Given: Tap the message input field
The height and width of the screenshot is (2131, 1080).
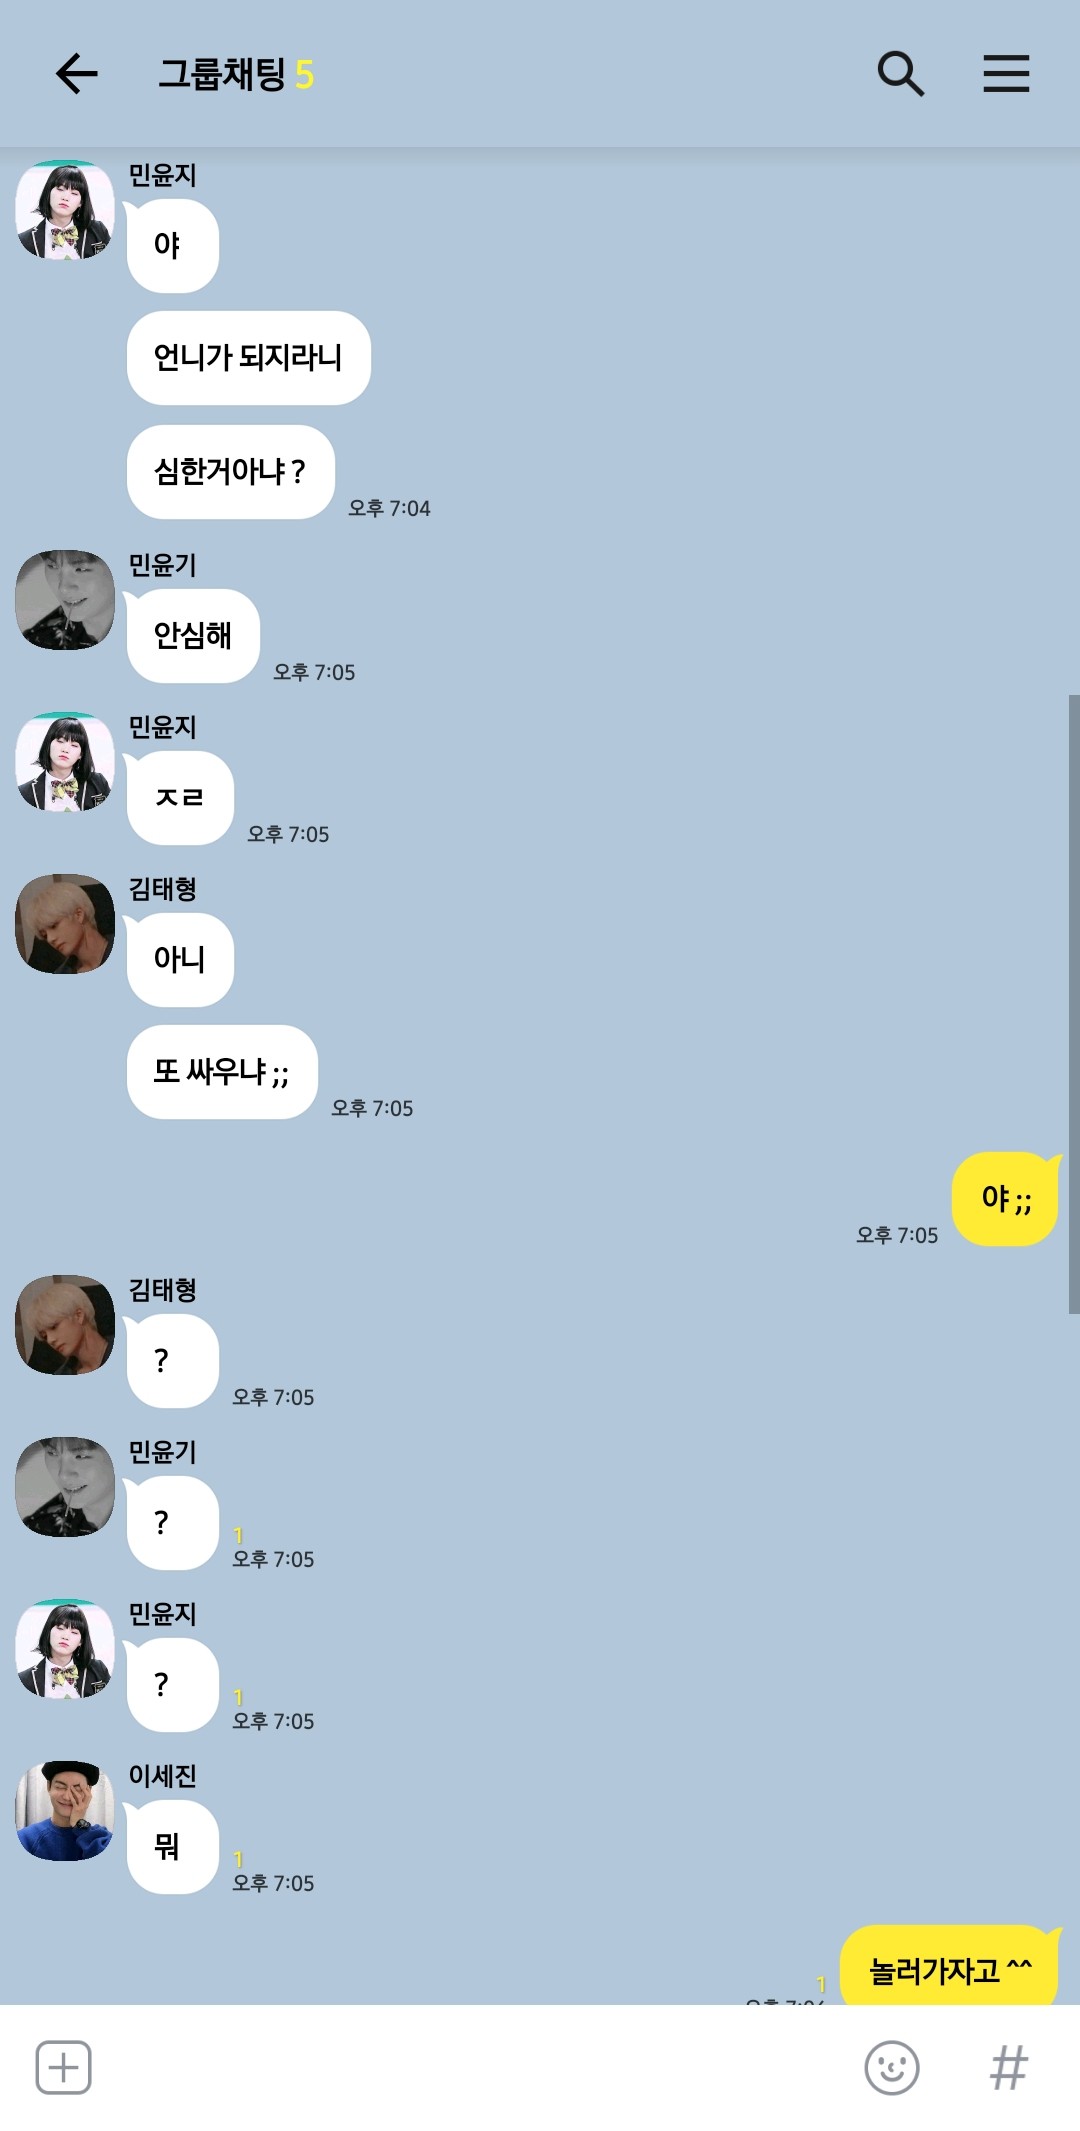Looking at the screenshot, I should click(475, 2067).
